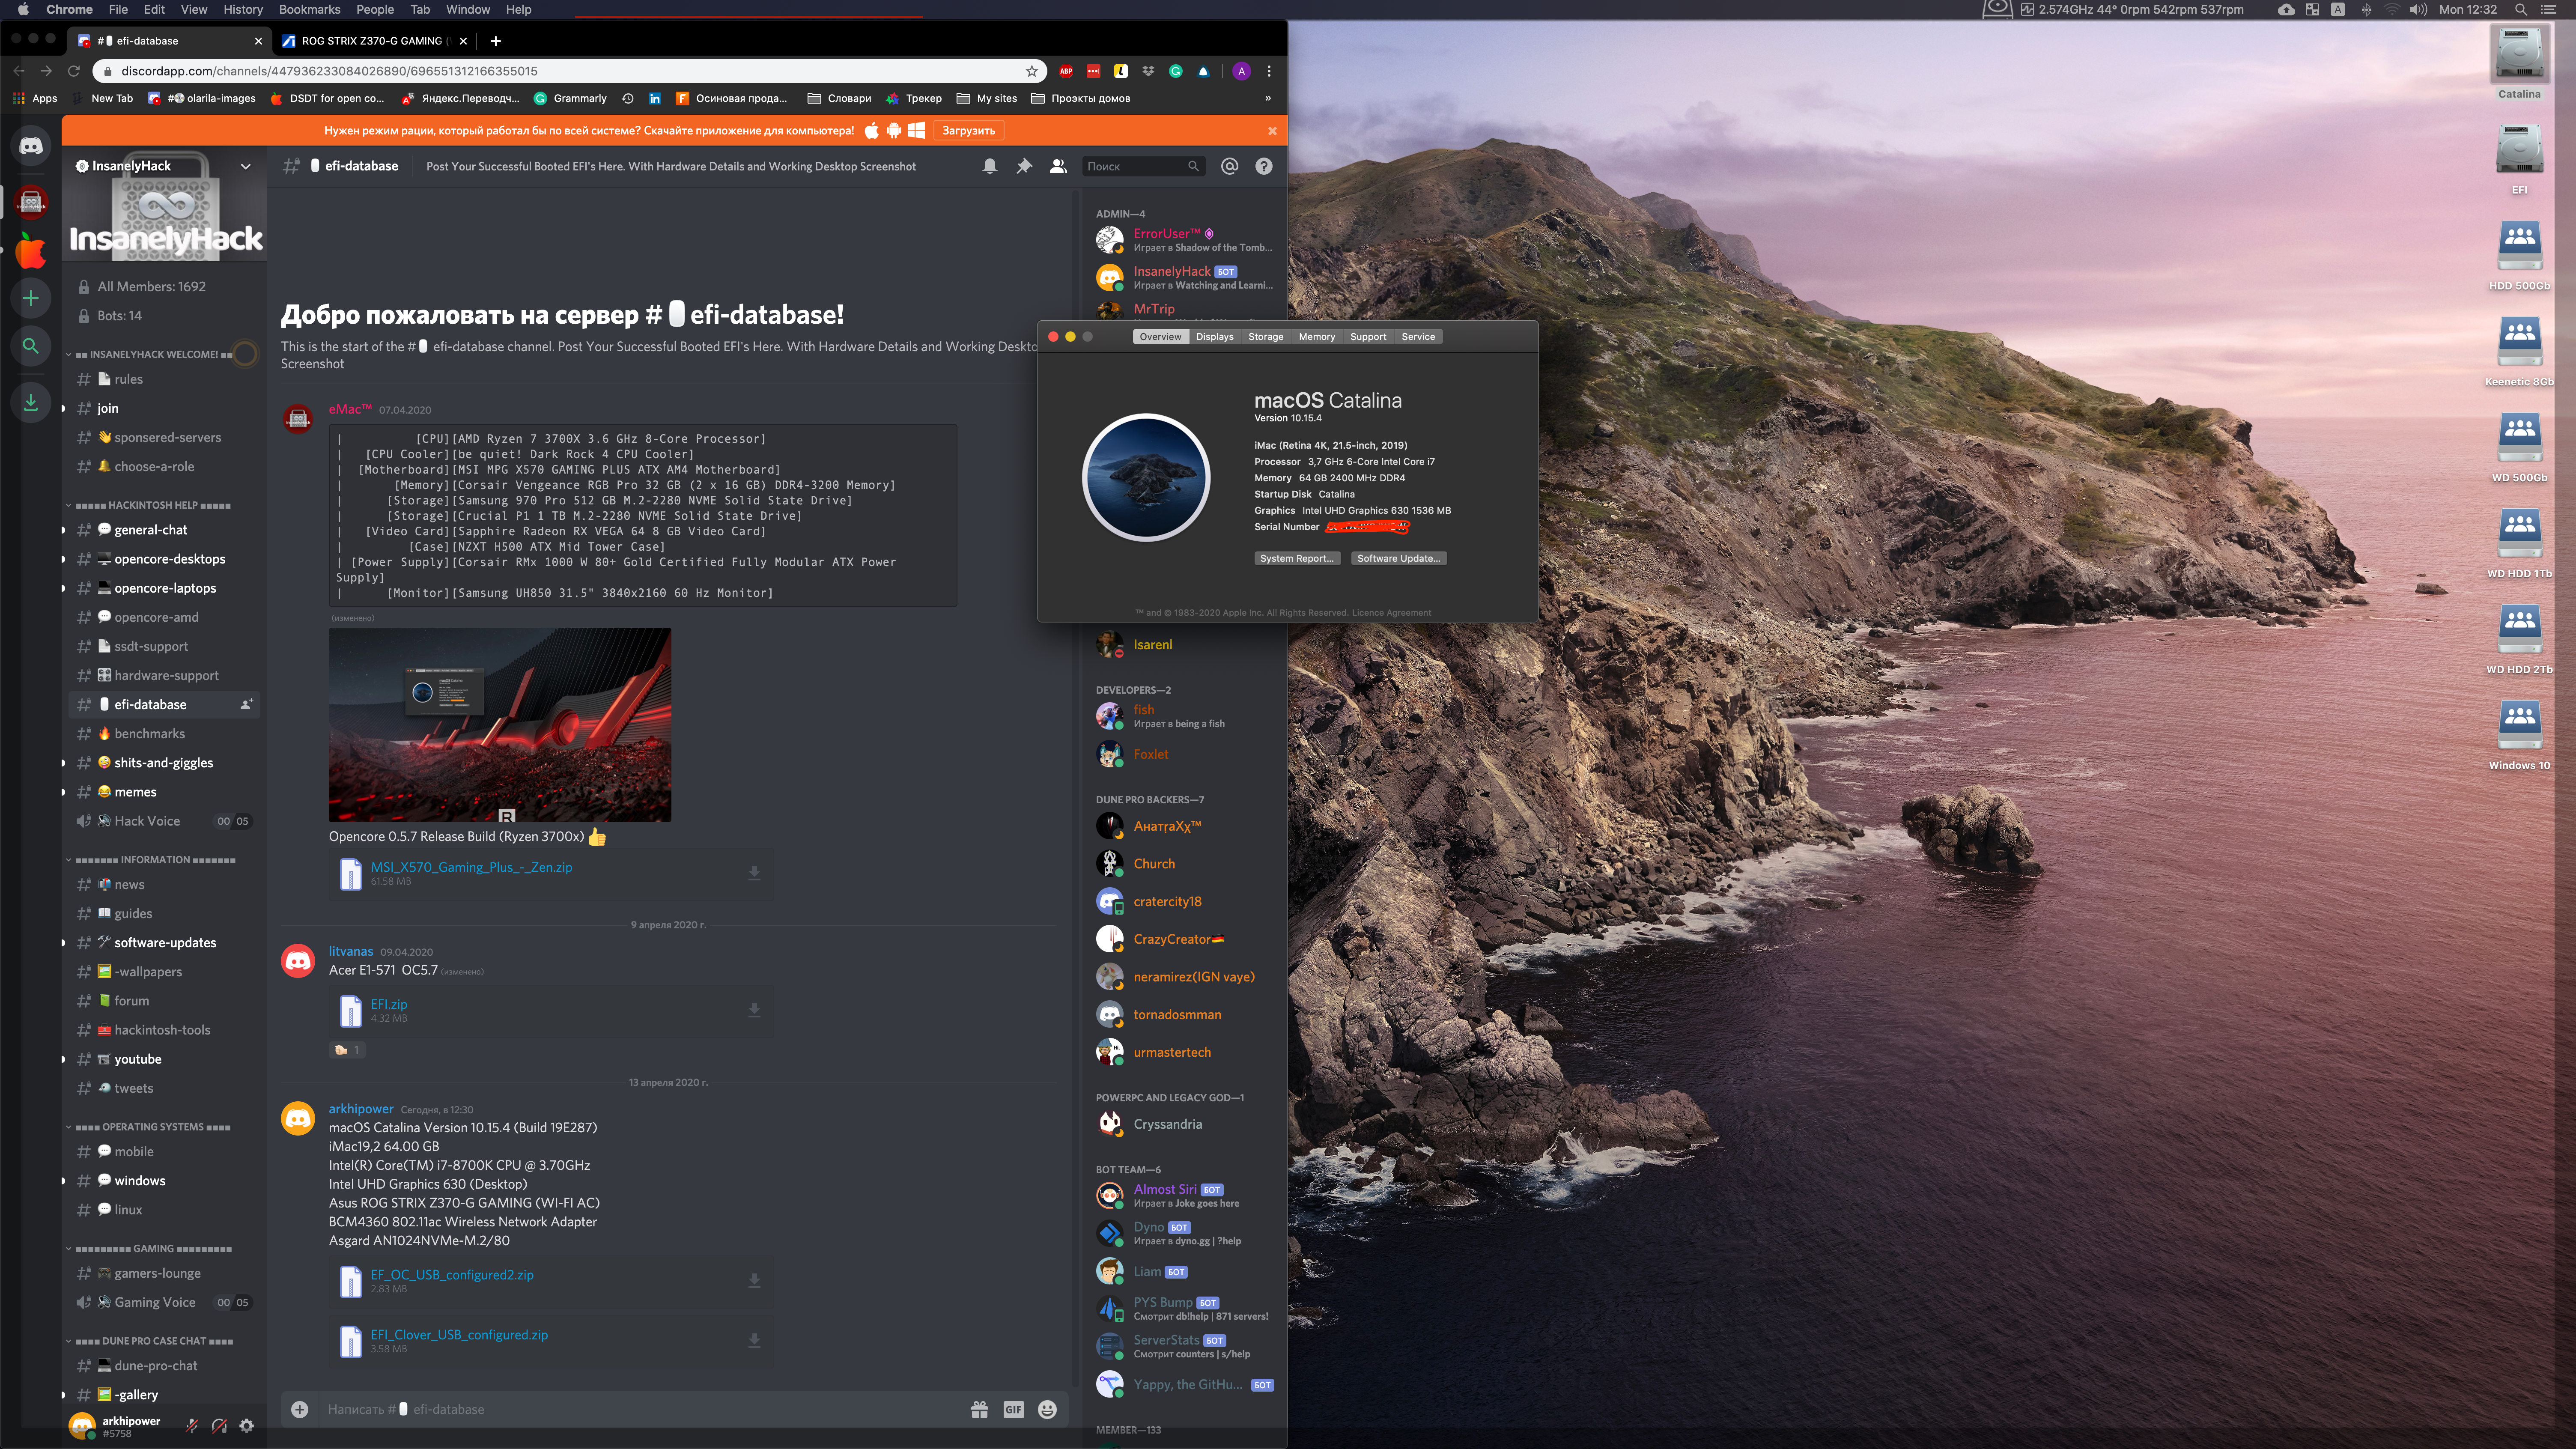Open notification settings bell icon
The image size is (2576, 1449).
click(989, 166)
